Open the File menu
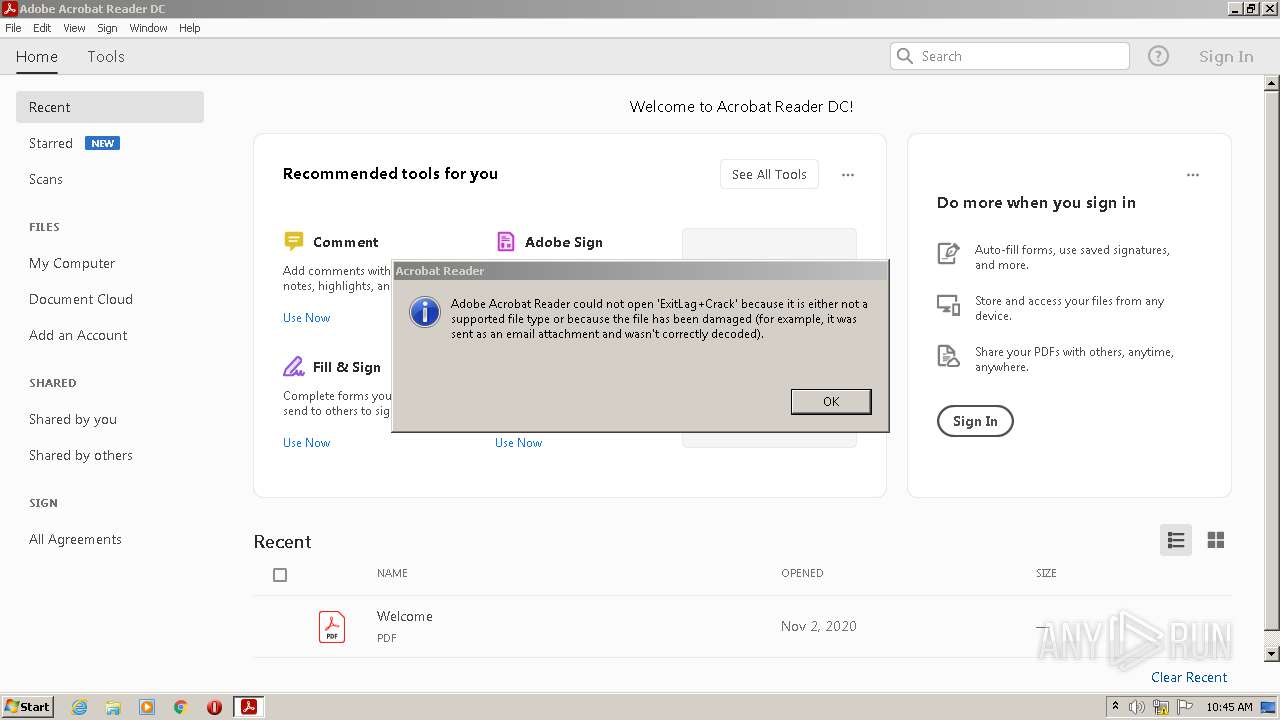This screenshot has height=720, width=1280. [13, 28]
